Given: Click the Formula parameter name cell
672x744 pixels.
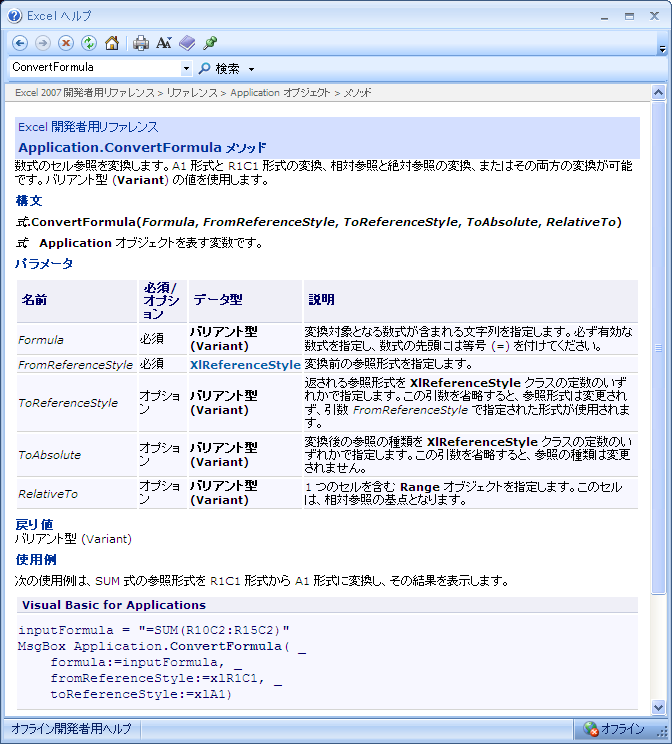Looking at the screenshot, I should [x=77, y=340].
